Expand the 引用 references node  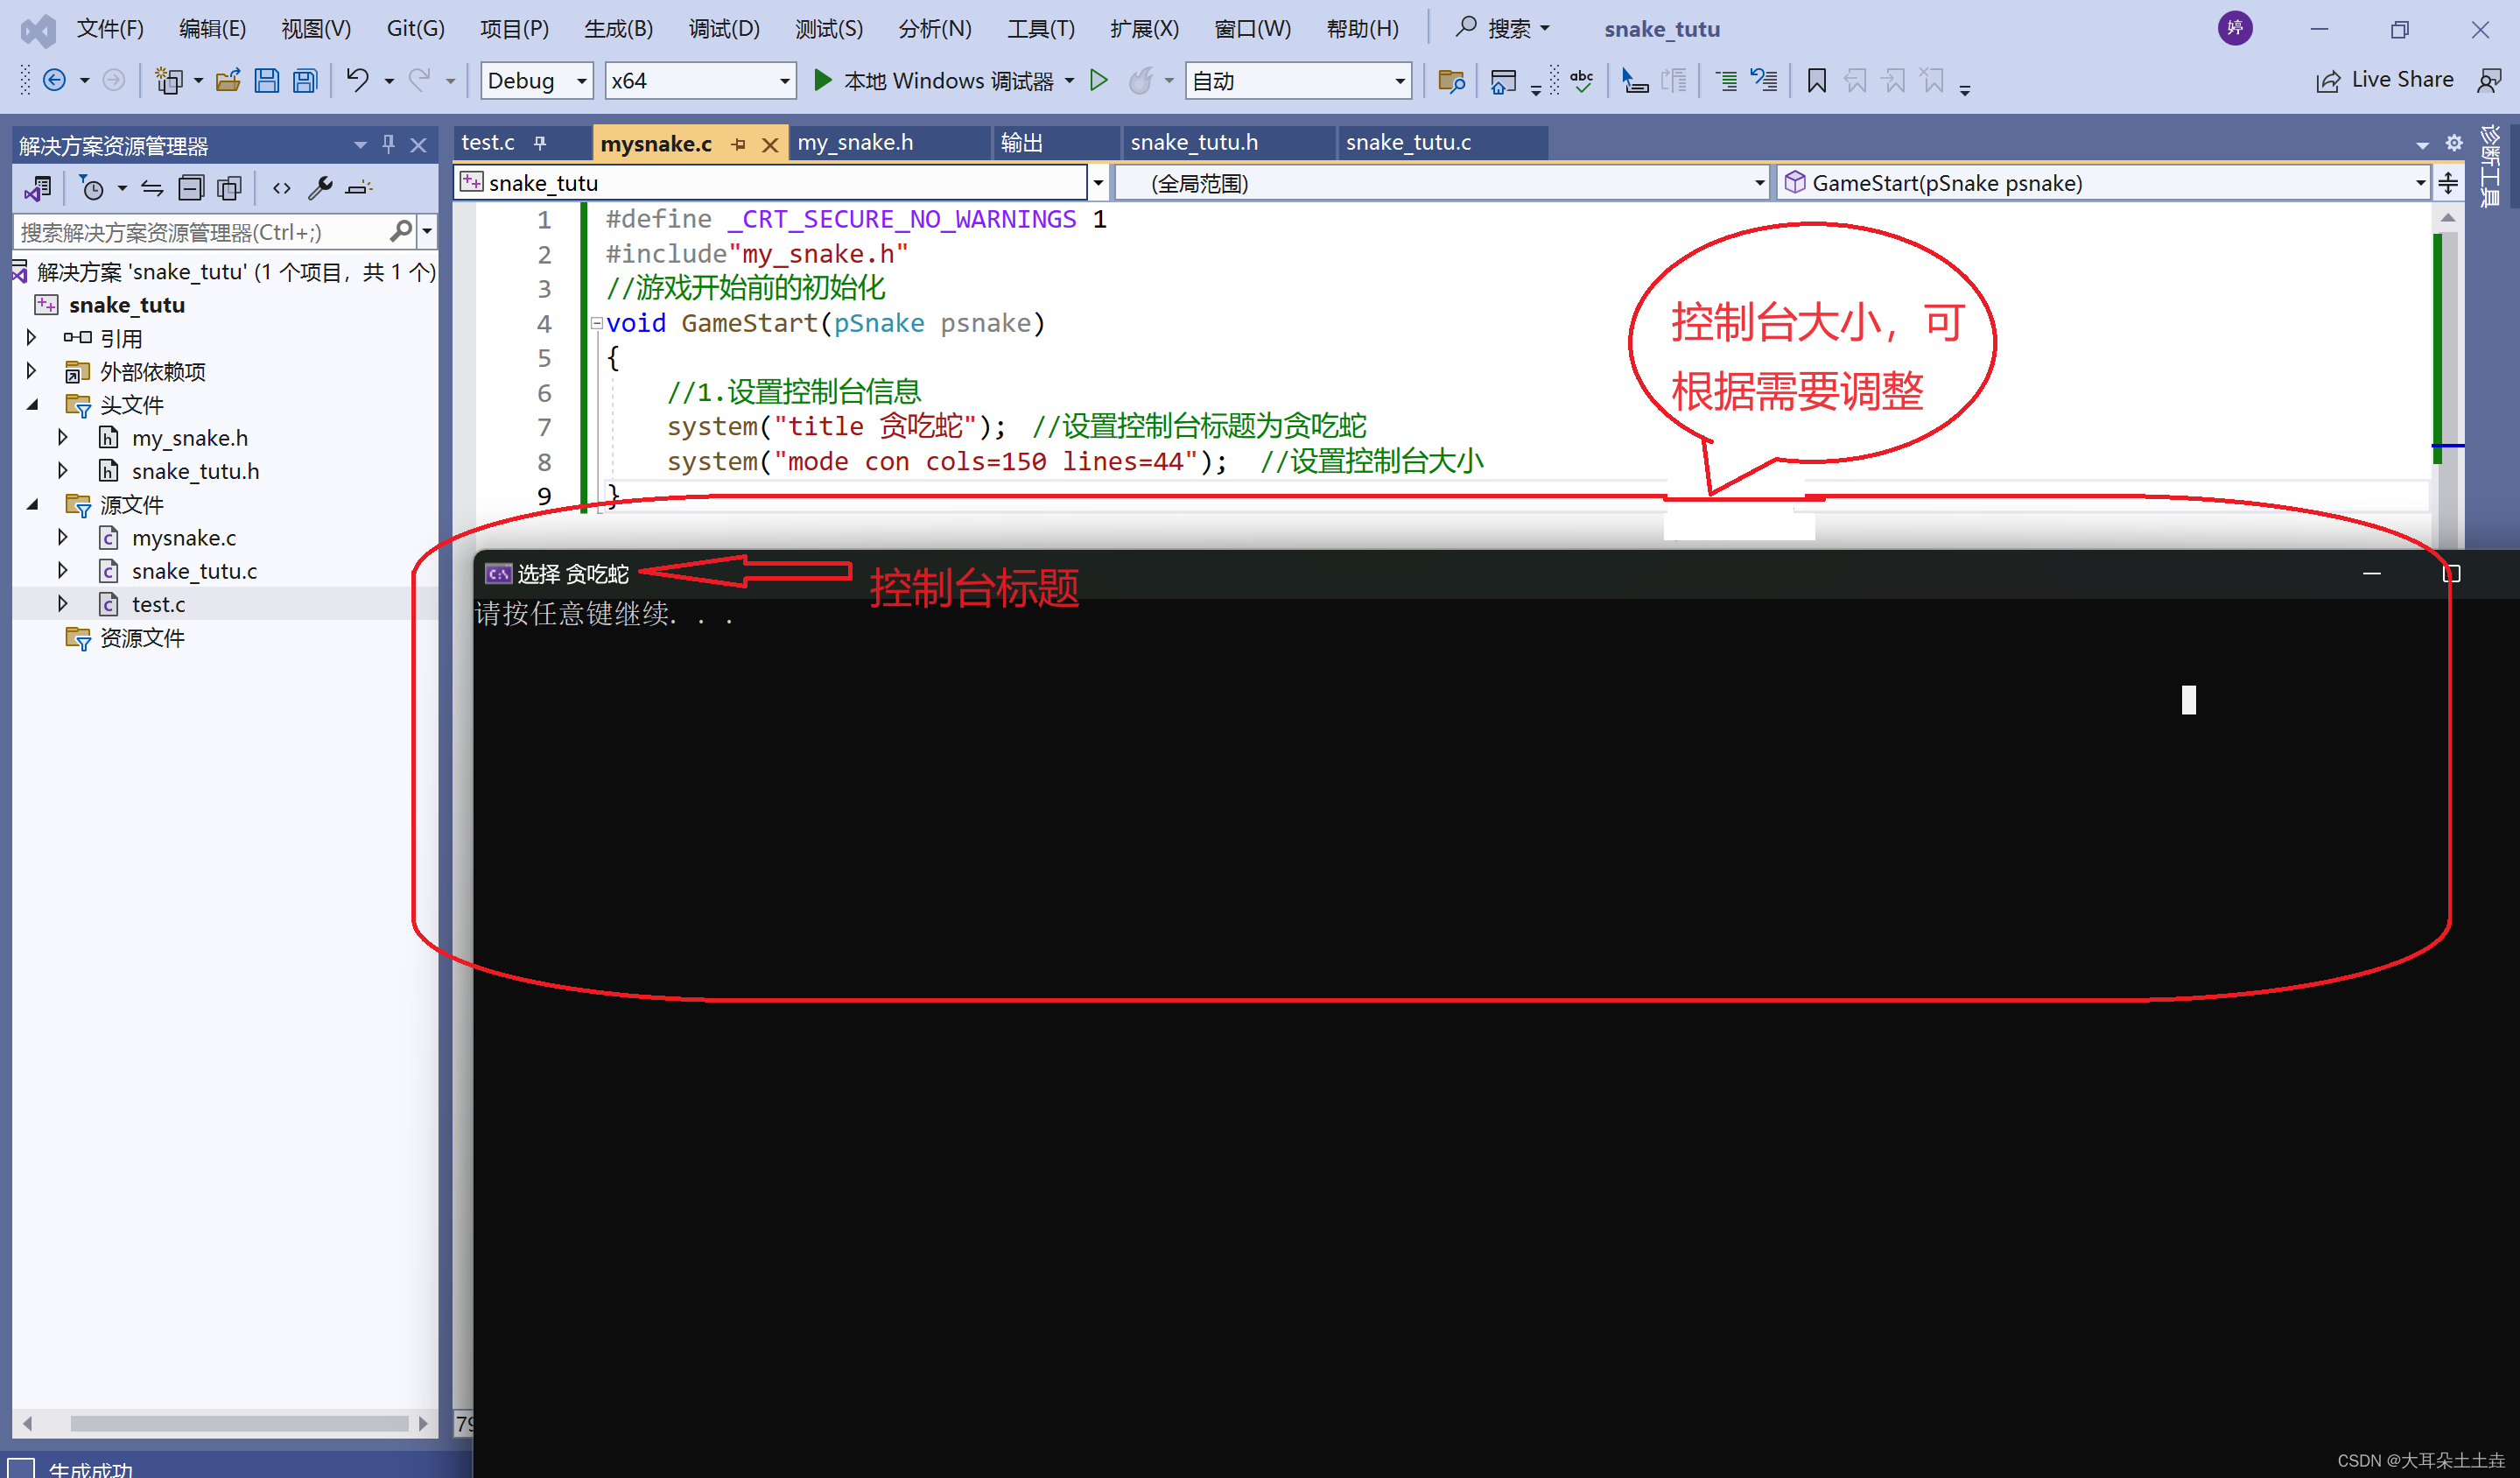coord(31,338)
